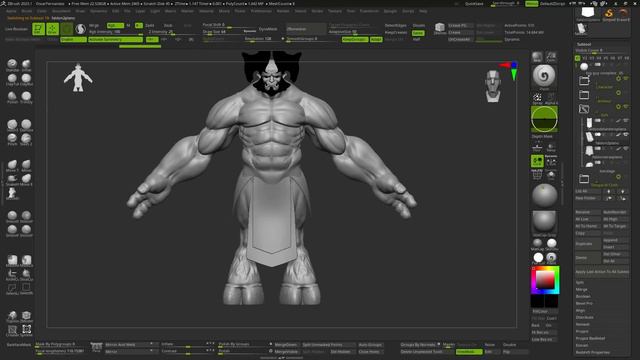Expand the Split section
This screenshot has width=640, height=360.
click(x=580, y=282)
